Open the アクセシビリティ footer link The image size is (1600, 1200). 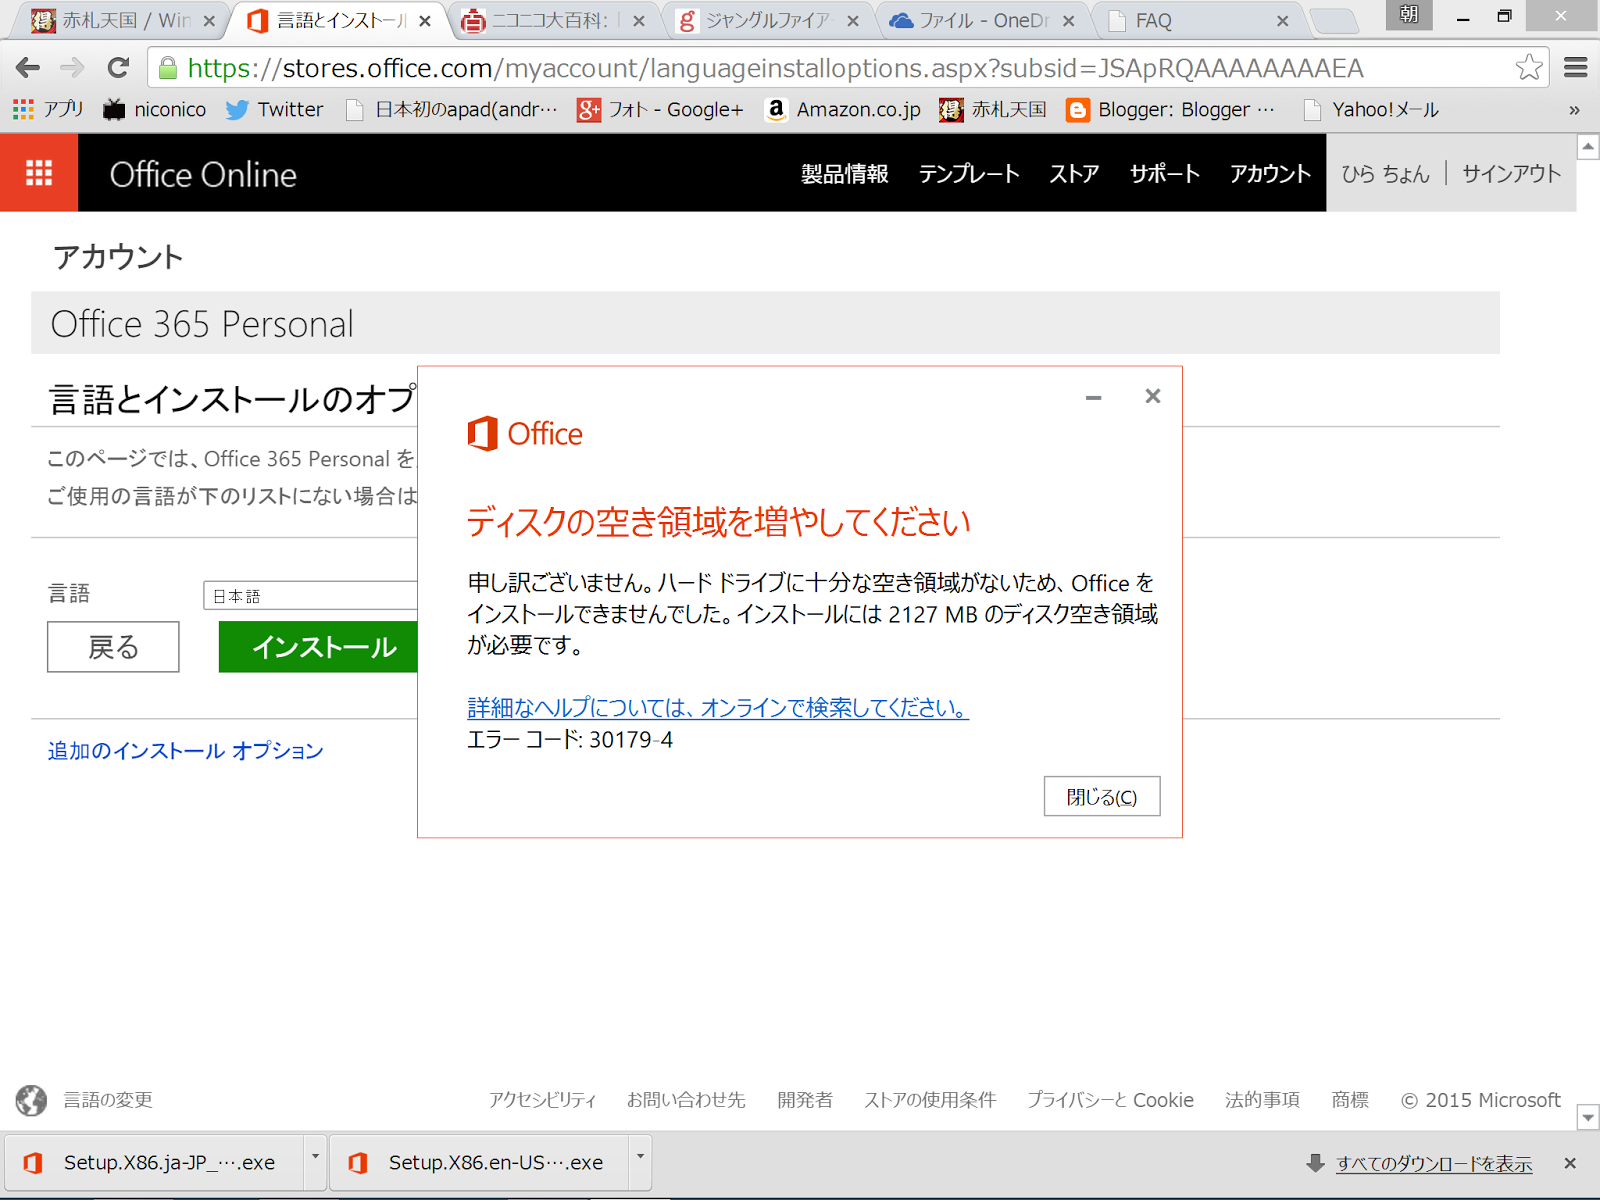click(542, 1100)
